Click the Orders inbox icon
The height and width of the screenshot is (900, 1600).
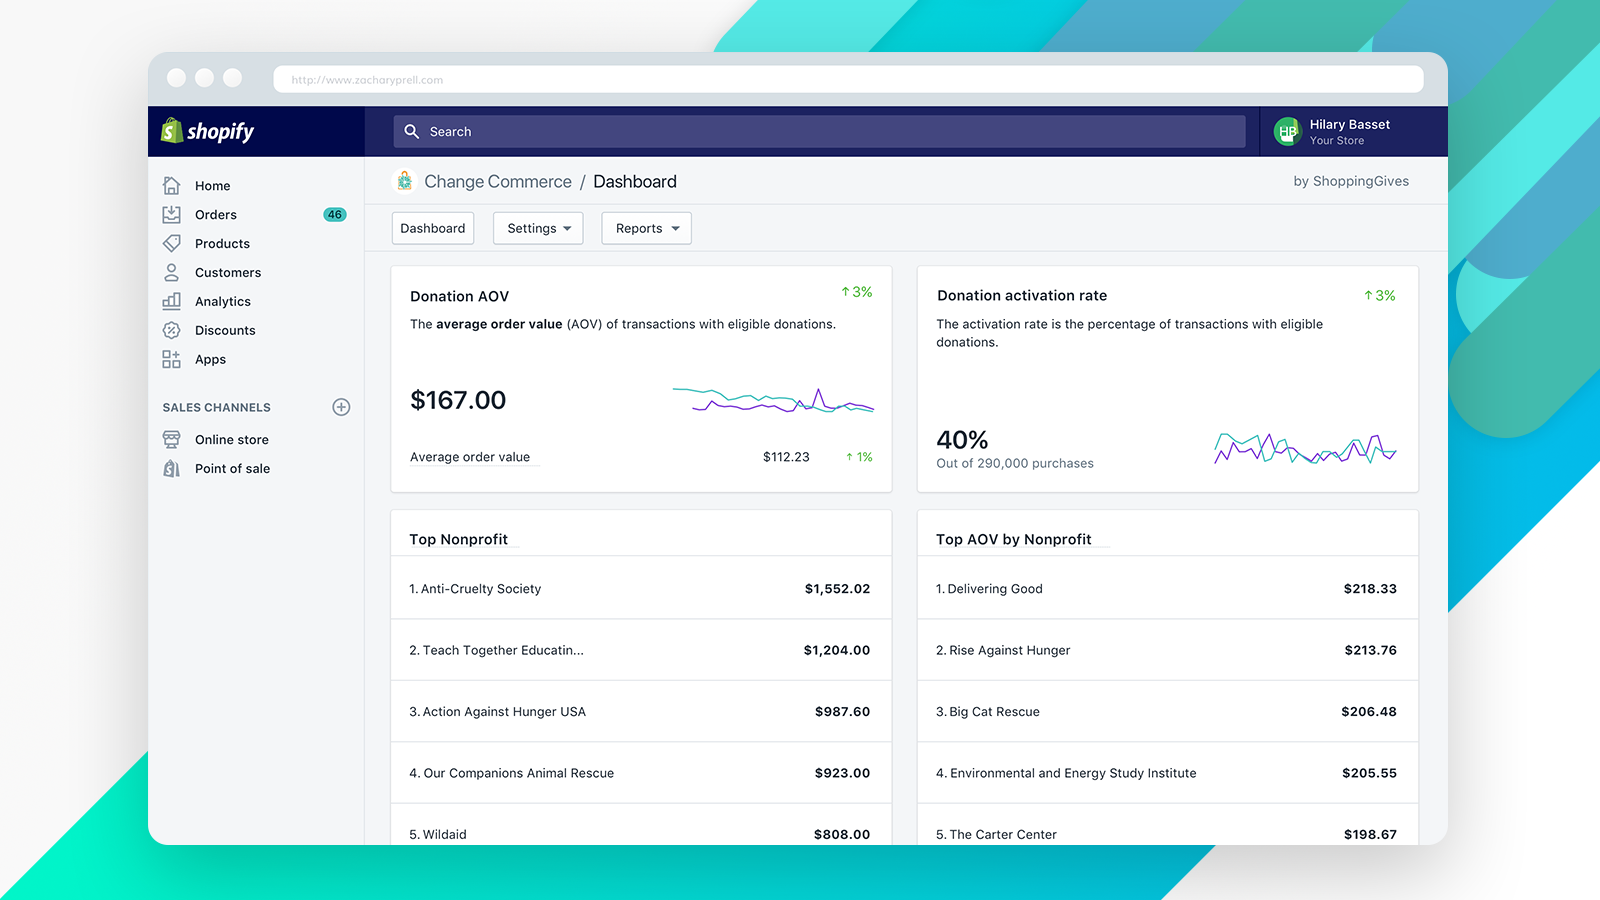pyautogui.click(x=172, y=215)
